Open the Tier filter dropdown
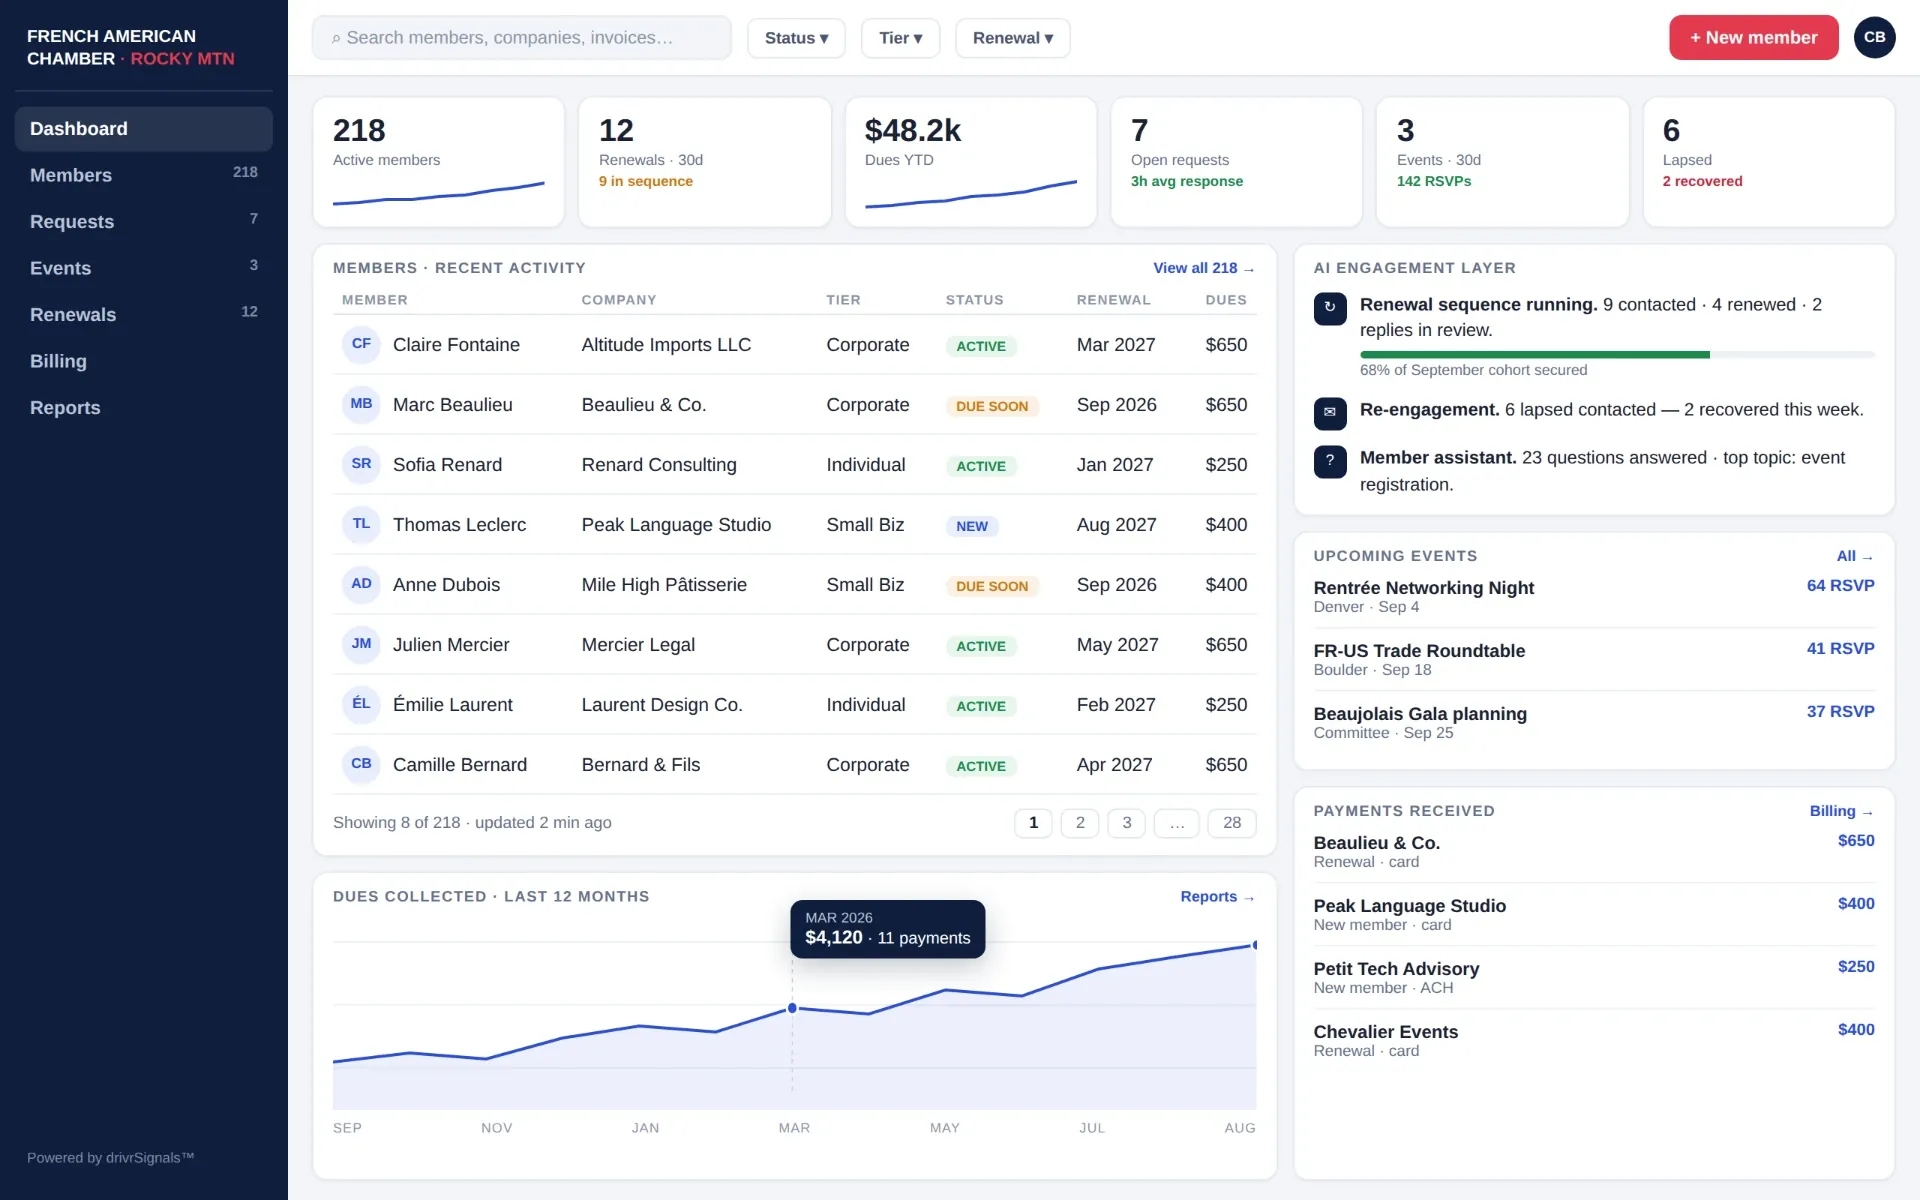The image size is (1920, 1200). [900, 38]
